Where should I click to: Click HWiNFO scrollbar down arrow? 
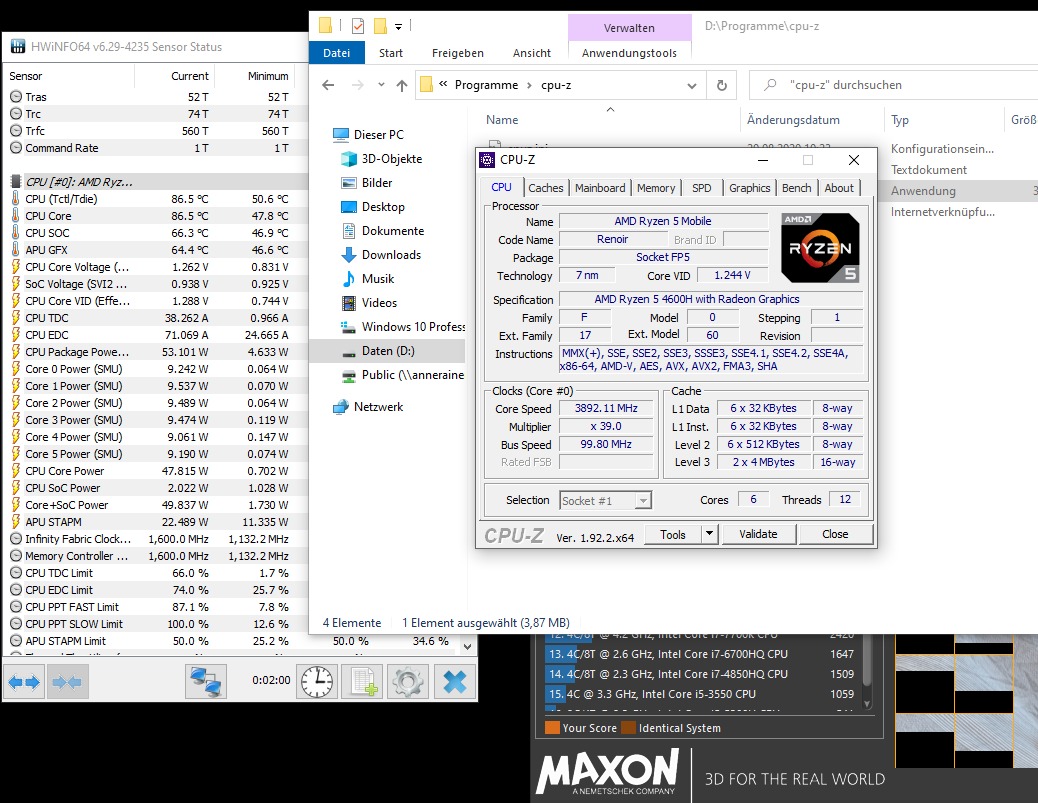468,646
